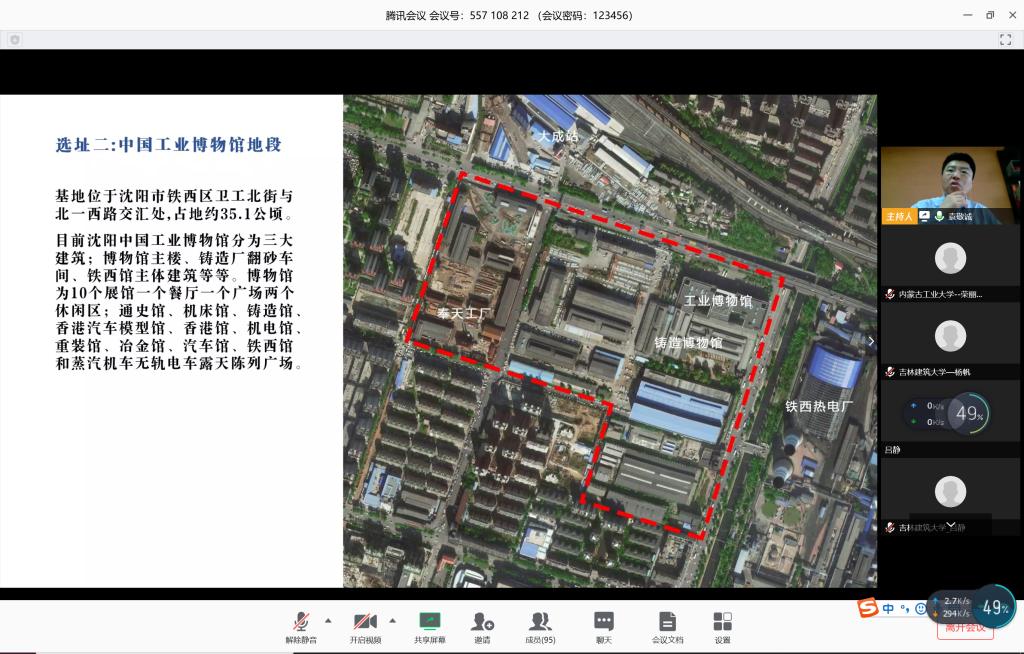Image resolution: width=1024 pixels, height=654 pixels.
Task: Open meeting documents (会议文档)
Action: pos(667,627)
